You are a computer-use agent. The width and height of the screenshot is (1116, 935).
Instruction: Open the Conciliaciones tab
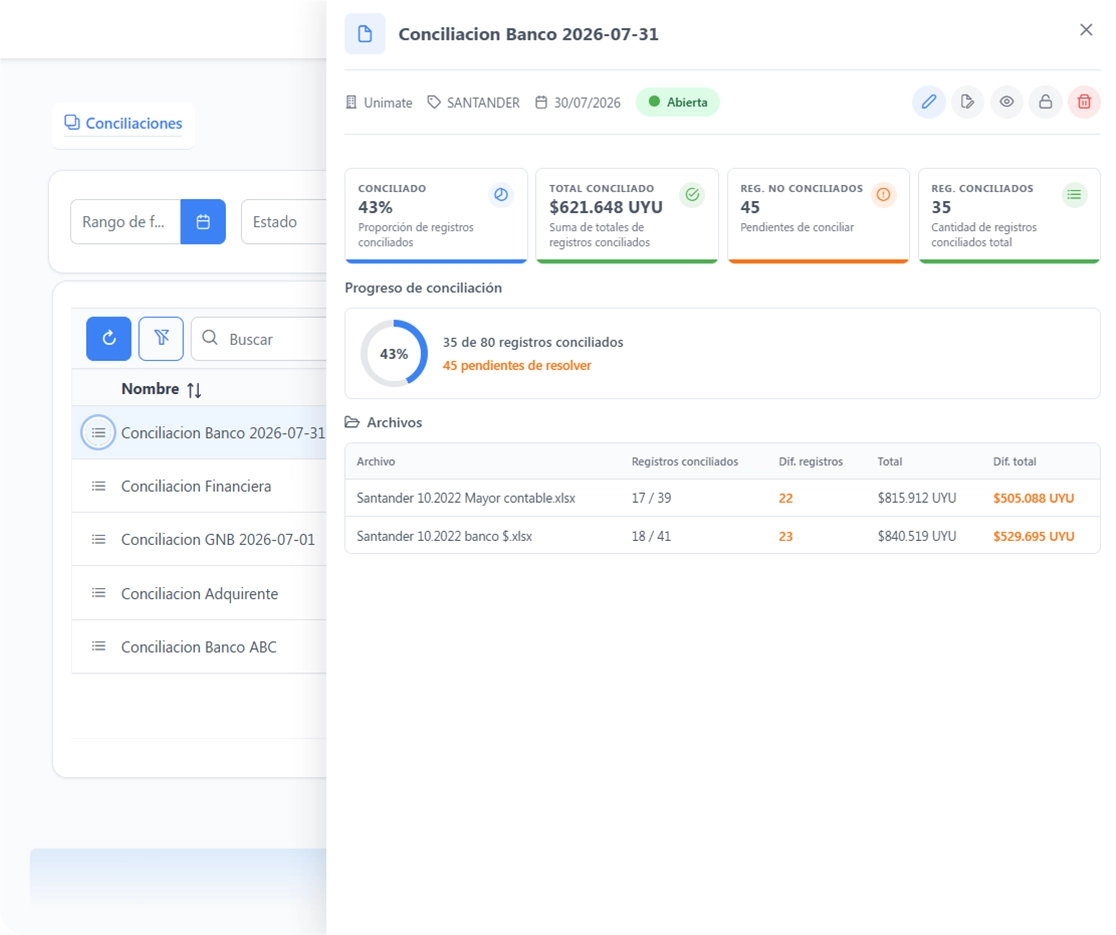pyautogui.click(x=123, y=123)
